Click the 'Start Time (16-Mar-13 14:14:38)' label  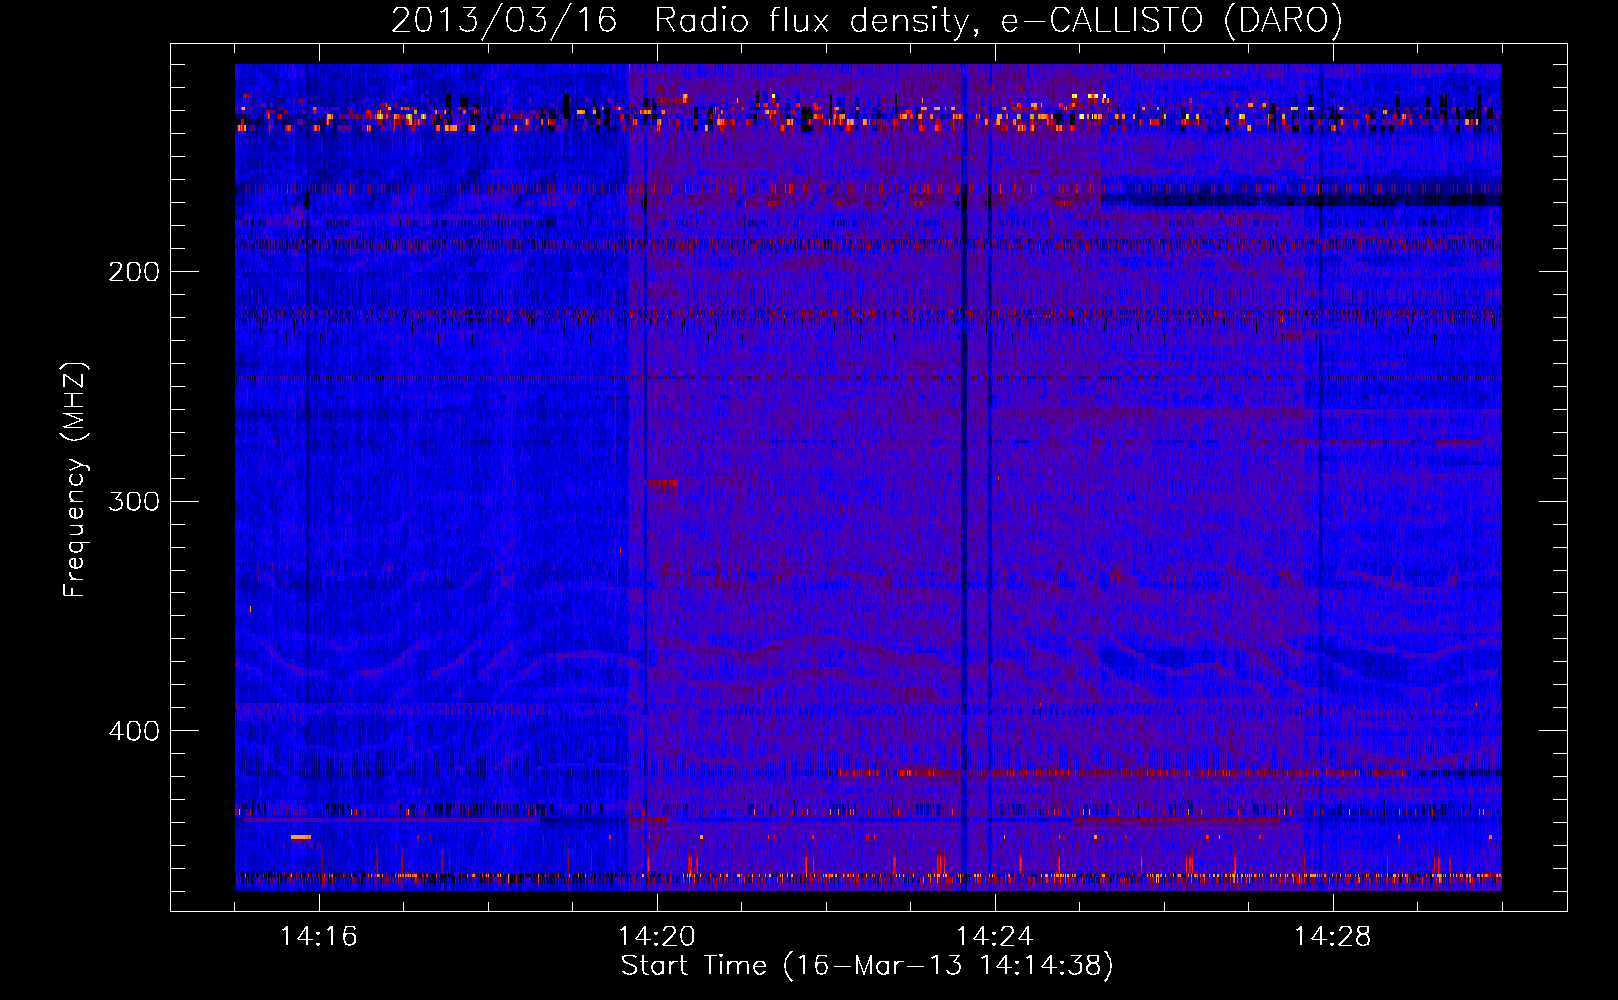867,966
